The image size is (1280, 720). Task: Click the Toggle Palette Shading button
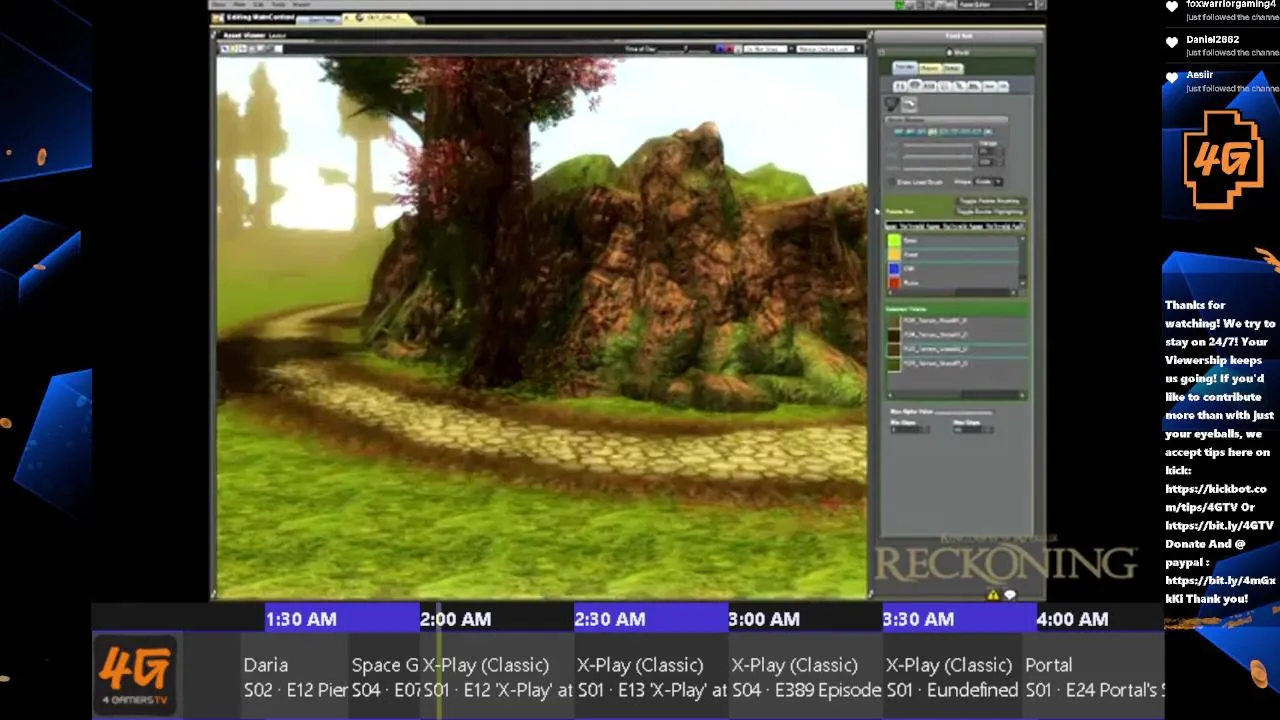click(988, 201)
